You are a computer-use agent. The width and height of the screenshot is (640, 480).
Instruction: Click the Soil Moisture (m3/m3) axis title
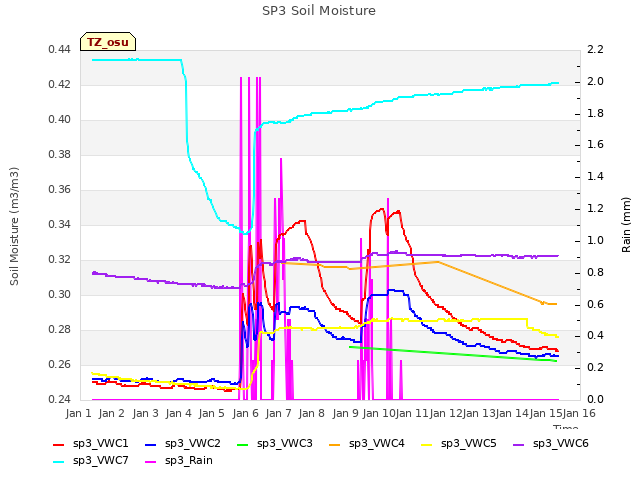click(x=14, y=226)
